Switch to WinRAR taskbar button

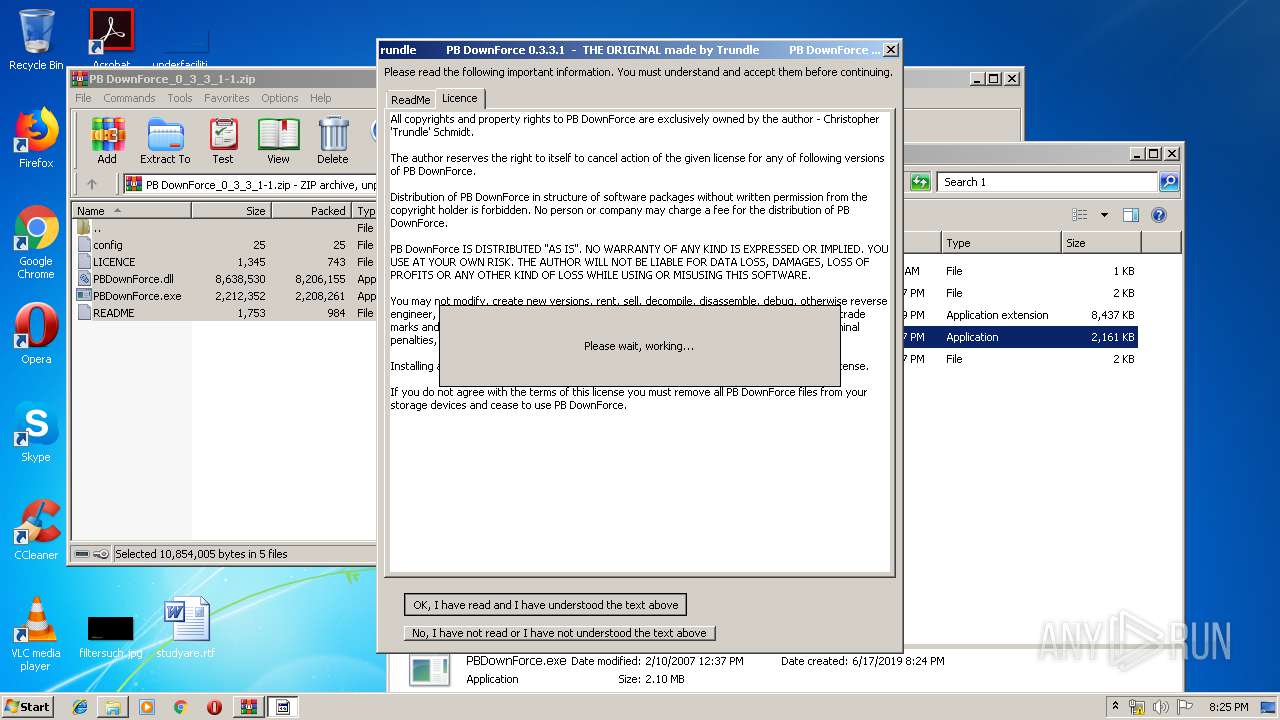pos(249,707)
